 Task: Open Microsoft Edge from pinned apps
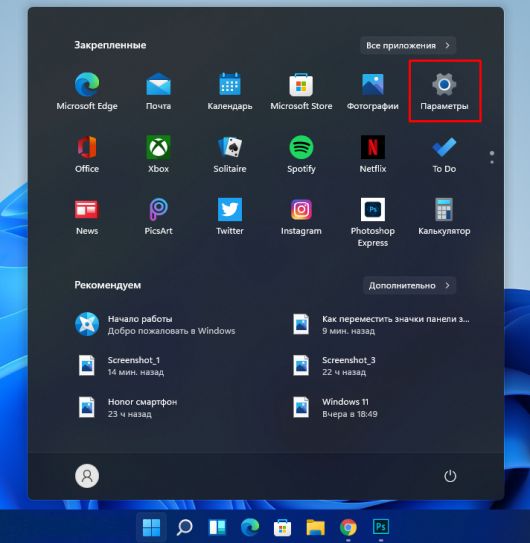click(87, 91)
